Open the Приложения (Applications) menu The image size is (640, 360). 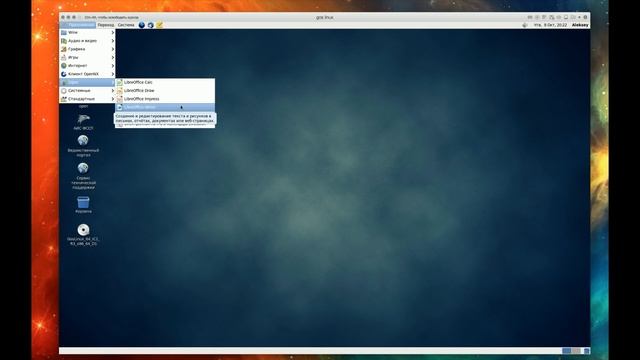pos(78,25)
